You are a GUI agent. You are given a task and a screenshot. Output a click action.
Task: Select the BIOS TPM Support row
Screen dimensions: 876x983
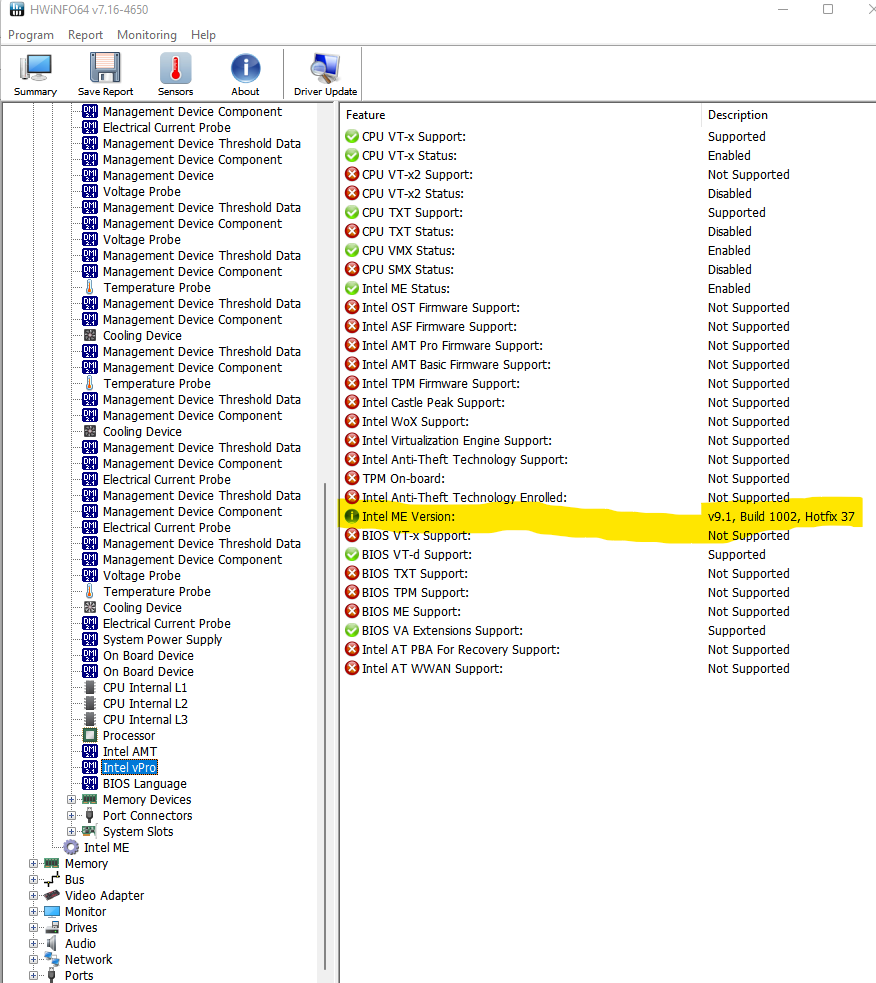tap(608, 592)
